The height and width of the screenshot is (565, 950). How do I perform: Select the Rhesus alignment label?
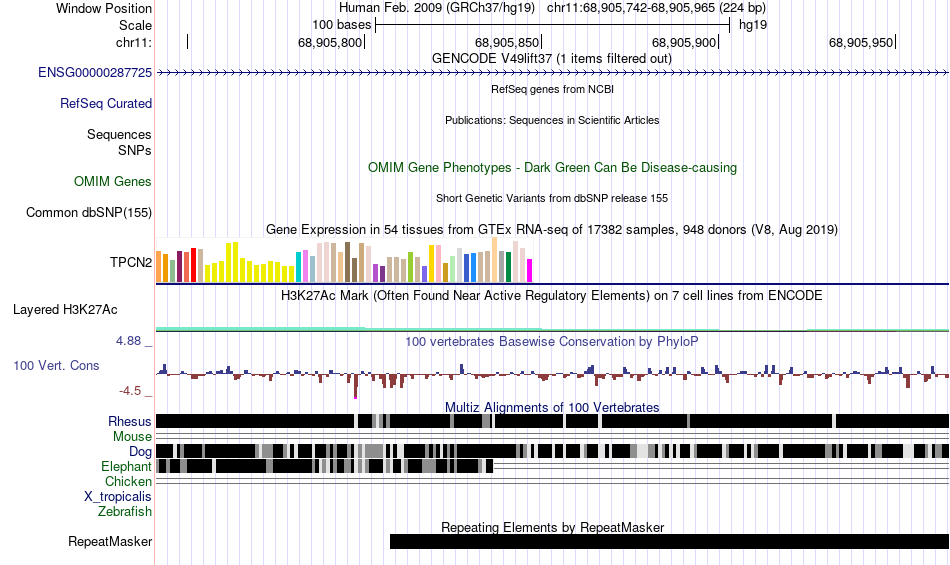tap(130, 421)
